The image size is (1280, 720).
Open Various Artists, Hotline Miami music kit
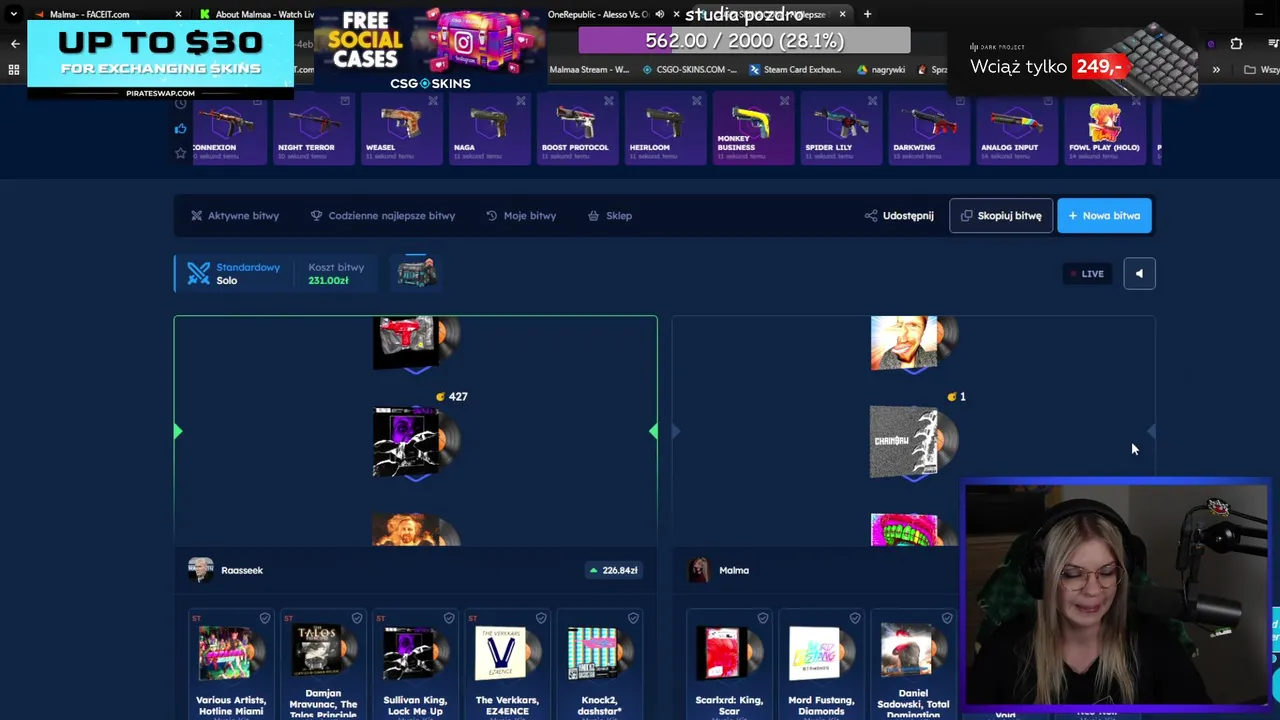point(231,664)
